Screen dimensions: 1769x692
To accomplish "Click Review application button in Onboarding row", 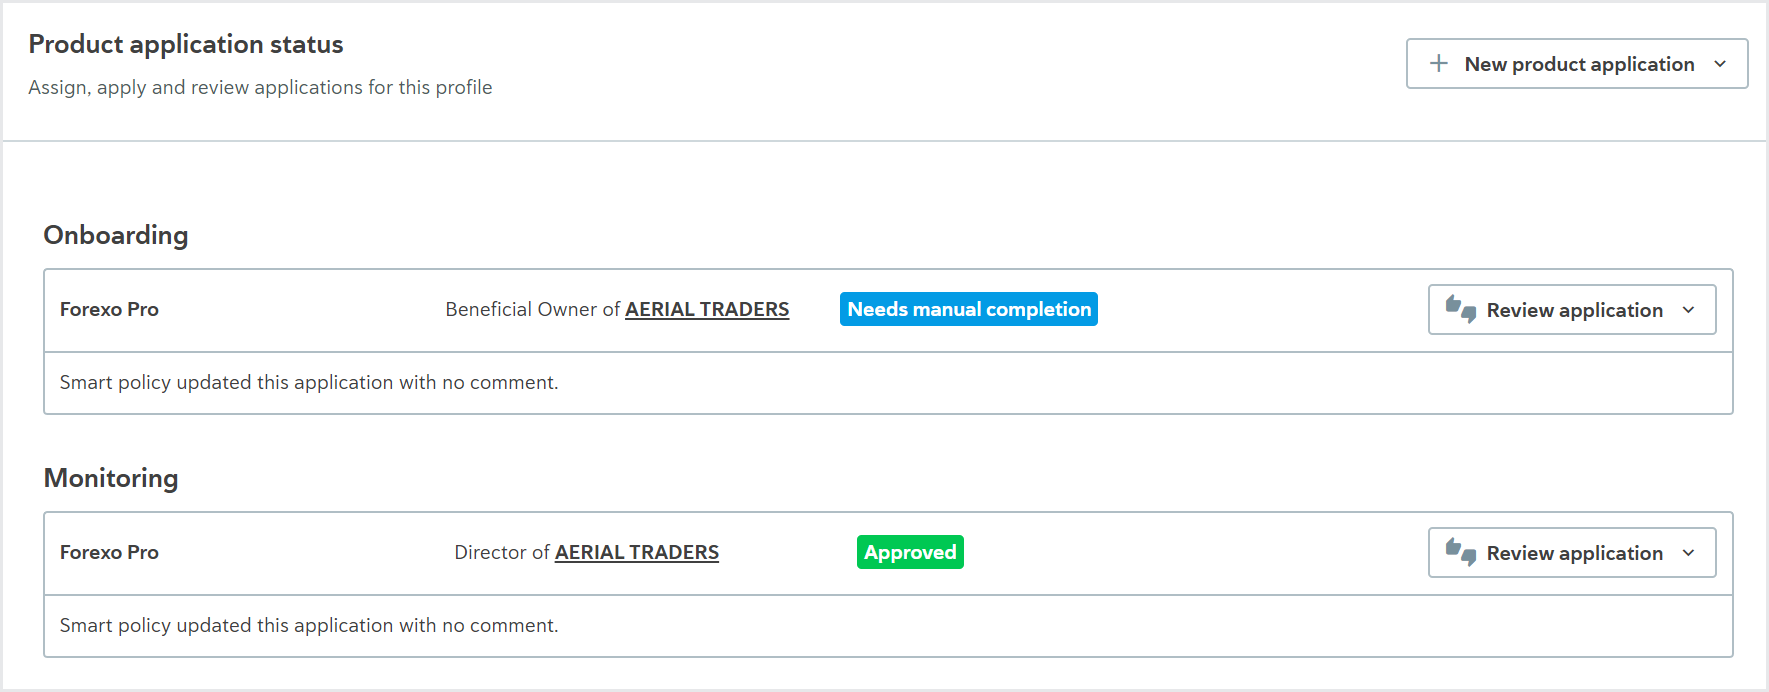I will pos(1572,310).
